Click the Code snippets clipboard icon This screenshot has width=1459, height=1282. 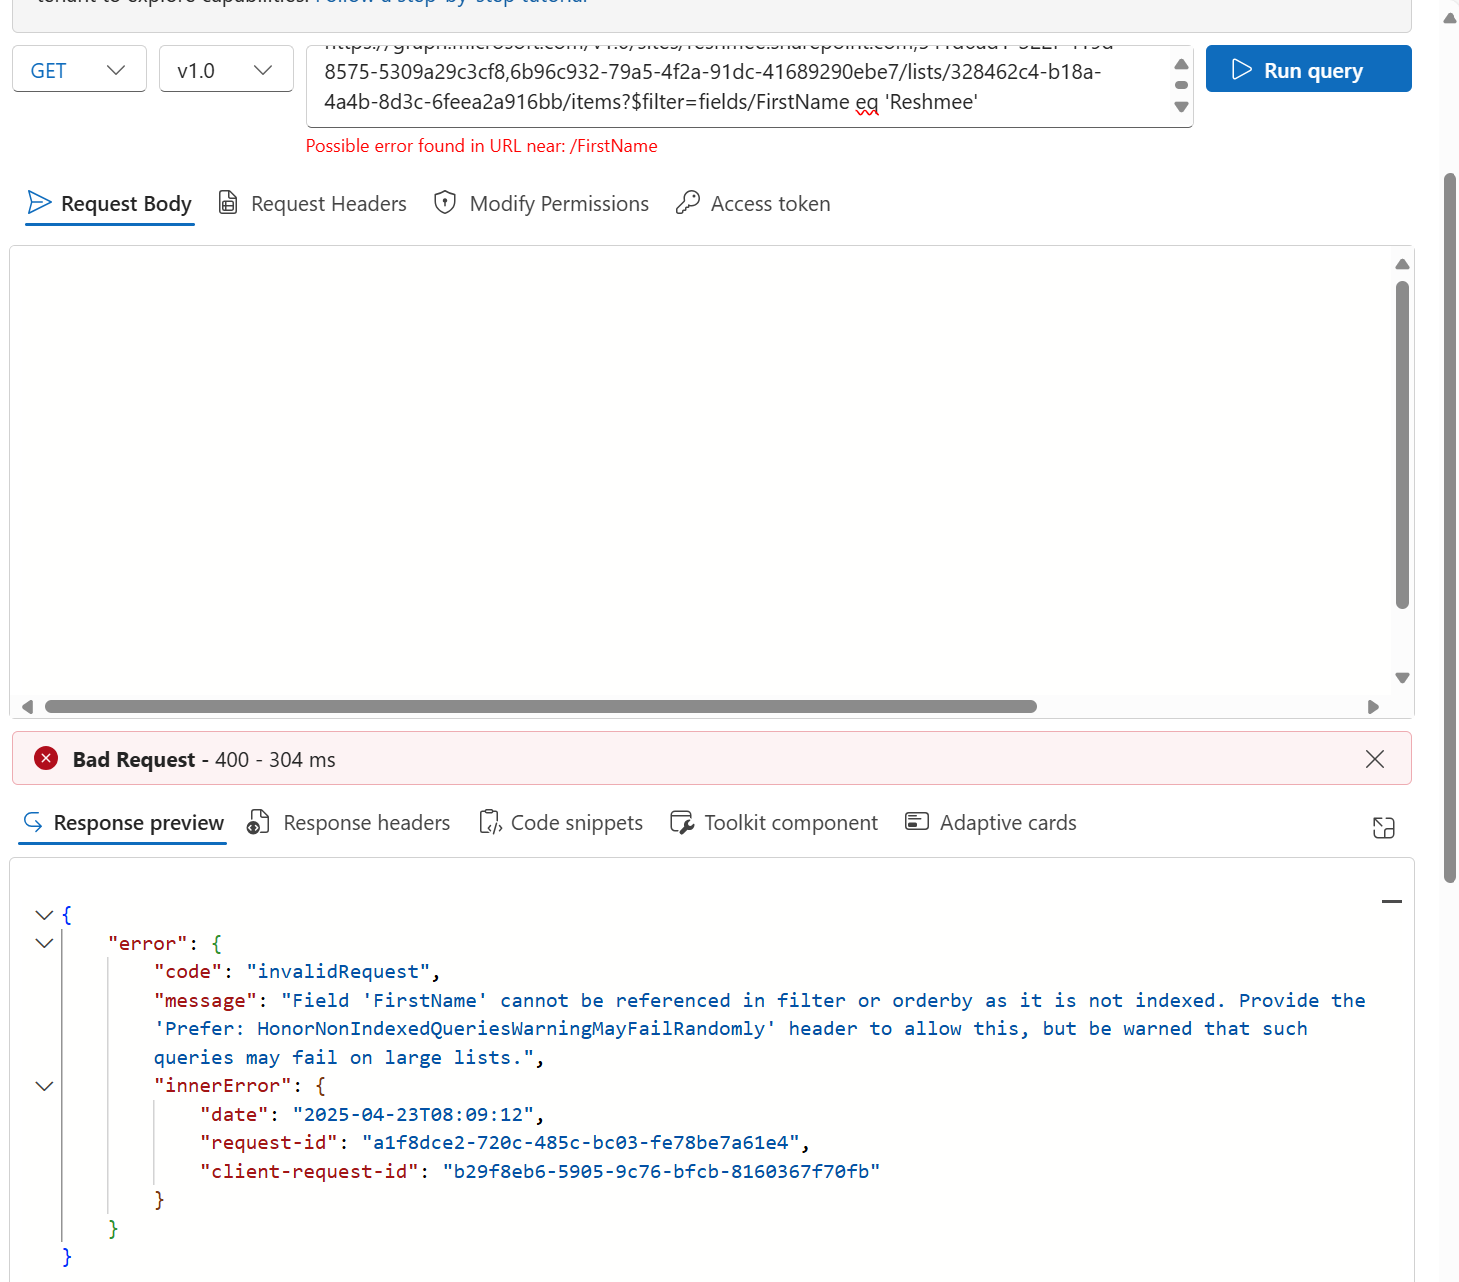click(490, 822)
